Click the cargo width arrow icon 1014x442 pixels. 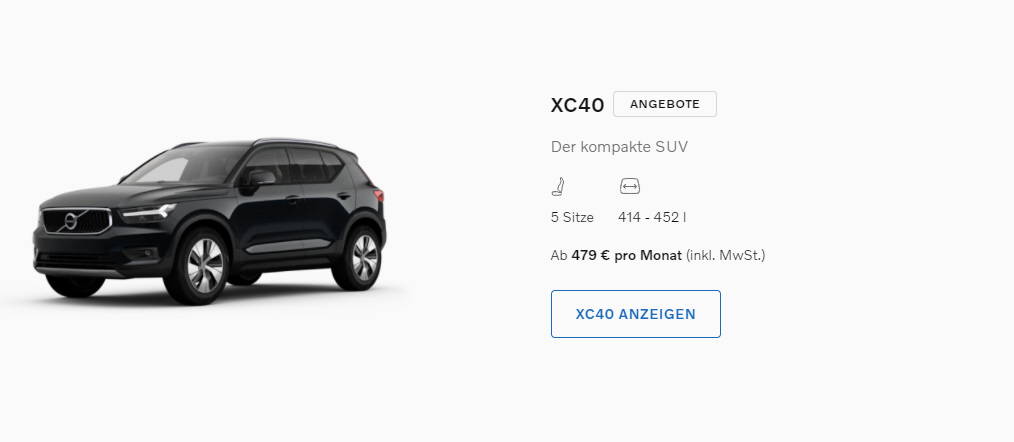click(x=629, y=186)
